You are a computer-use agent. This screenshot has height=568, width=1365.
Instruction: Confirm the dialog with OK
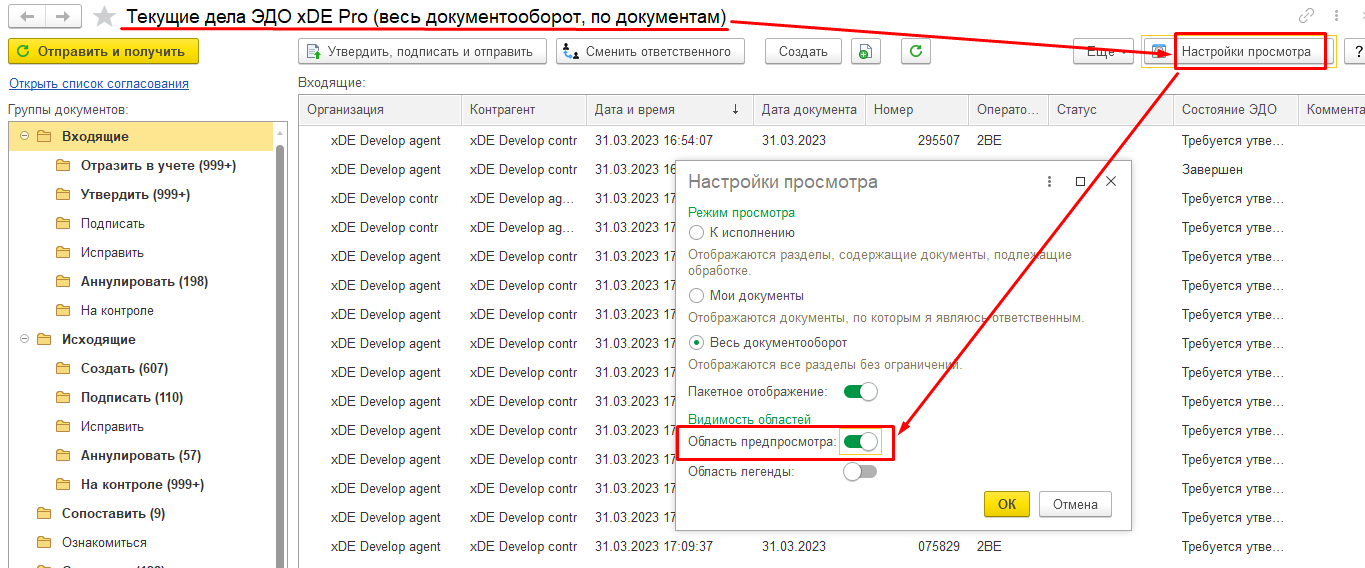pos(1007,504)
